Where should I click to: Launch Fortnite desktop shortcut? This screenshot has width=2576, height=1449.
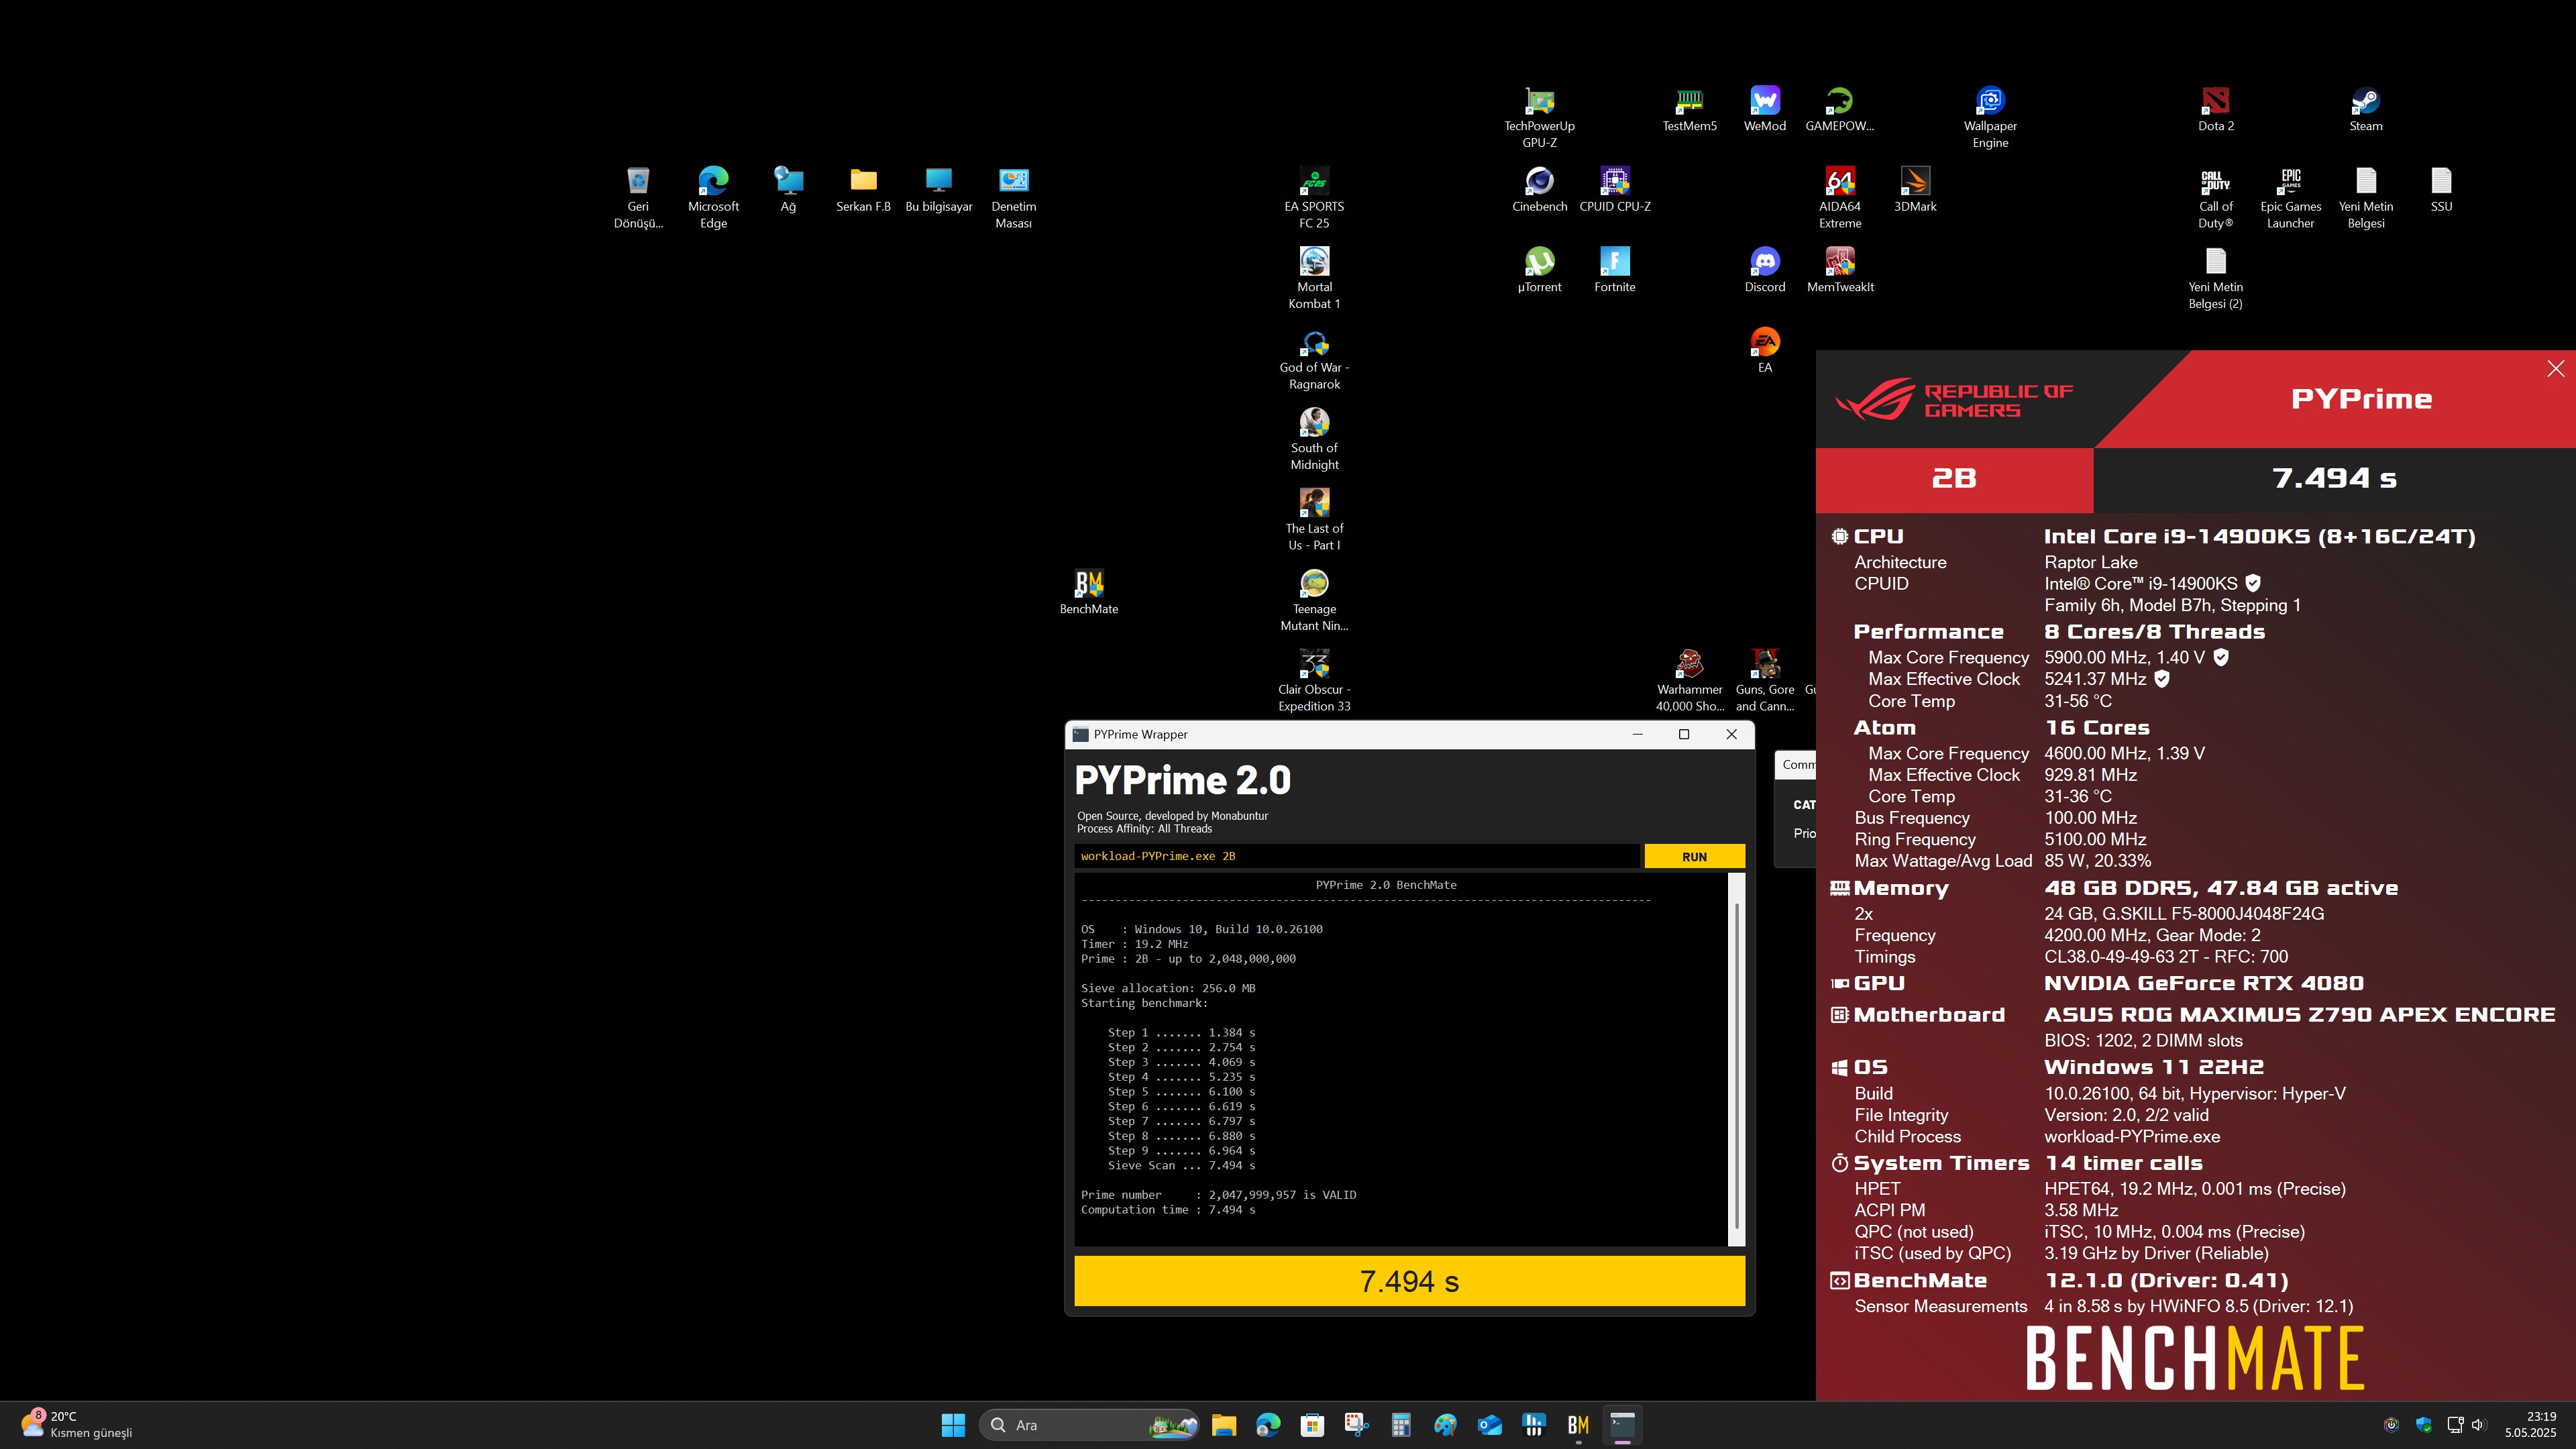[1614, 270]
